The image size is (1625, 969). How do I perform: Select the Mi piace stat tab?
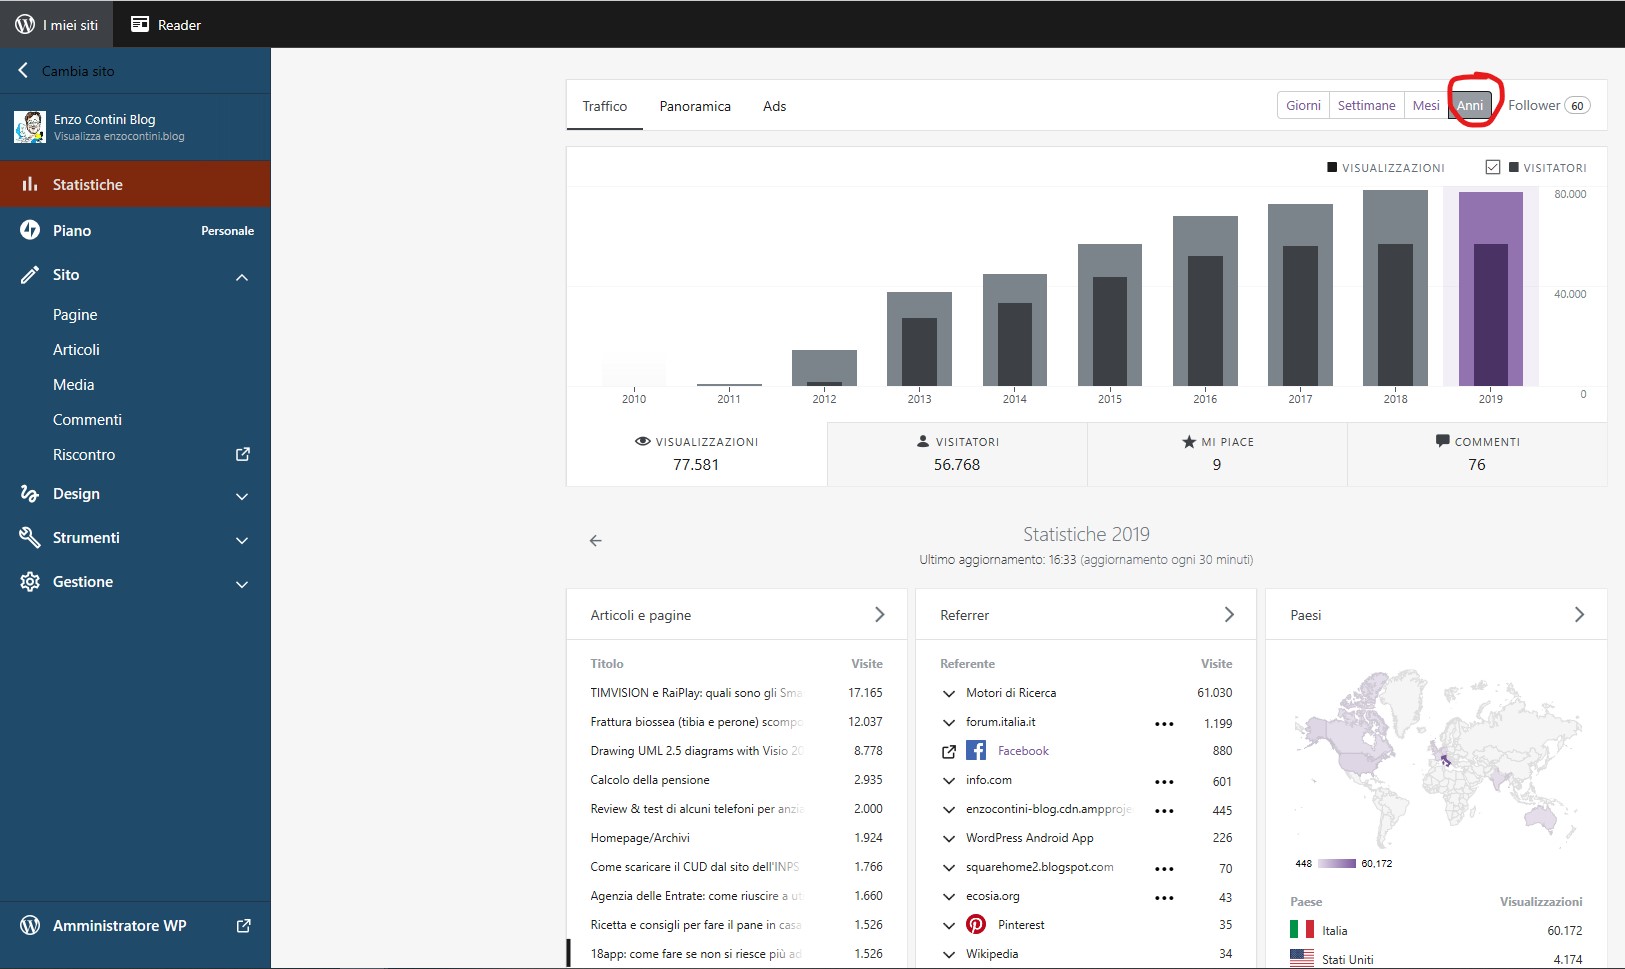coord(1216,454)
